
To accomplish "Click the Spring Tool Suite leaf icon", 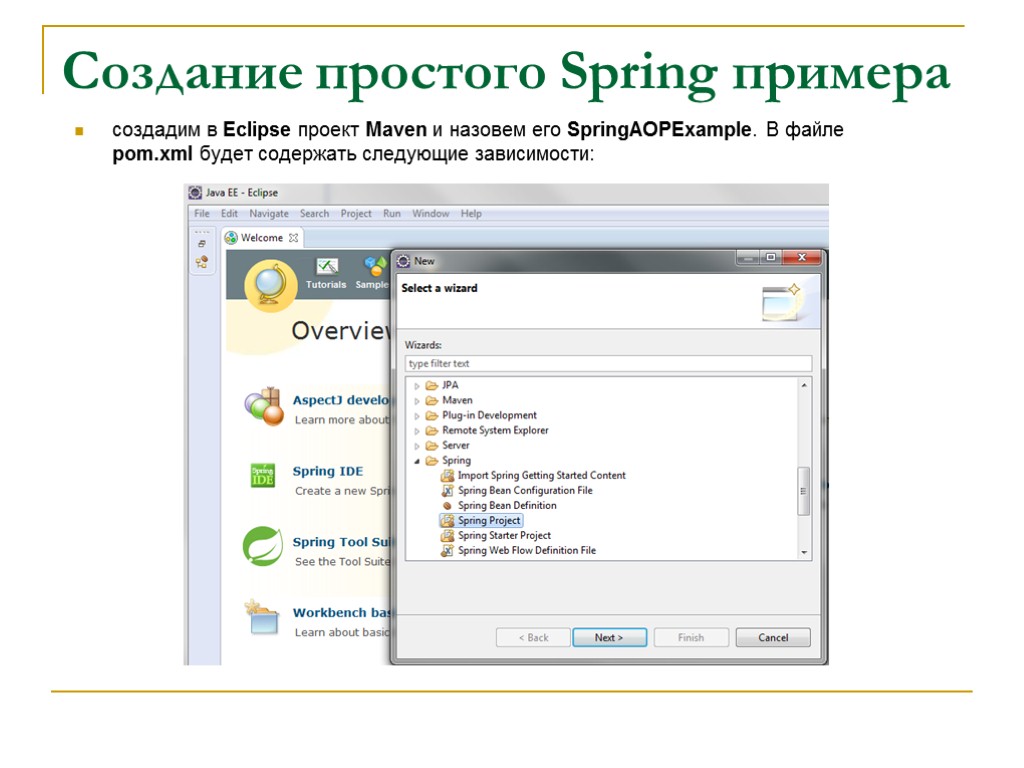I will coord(262,546).
